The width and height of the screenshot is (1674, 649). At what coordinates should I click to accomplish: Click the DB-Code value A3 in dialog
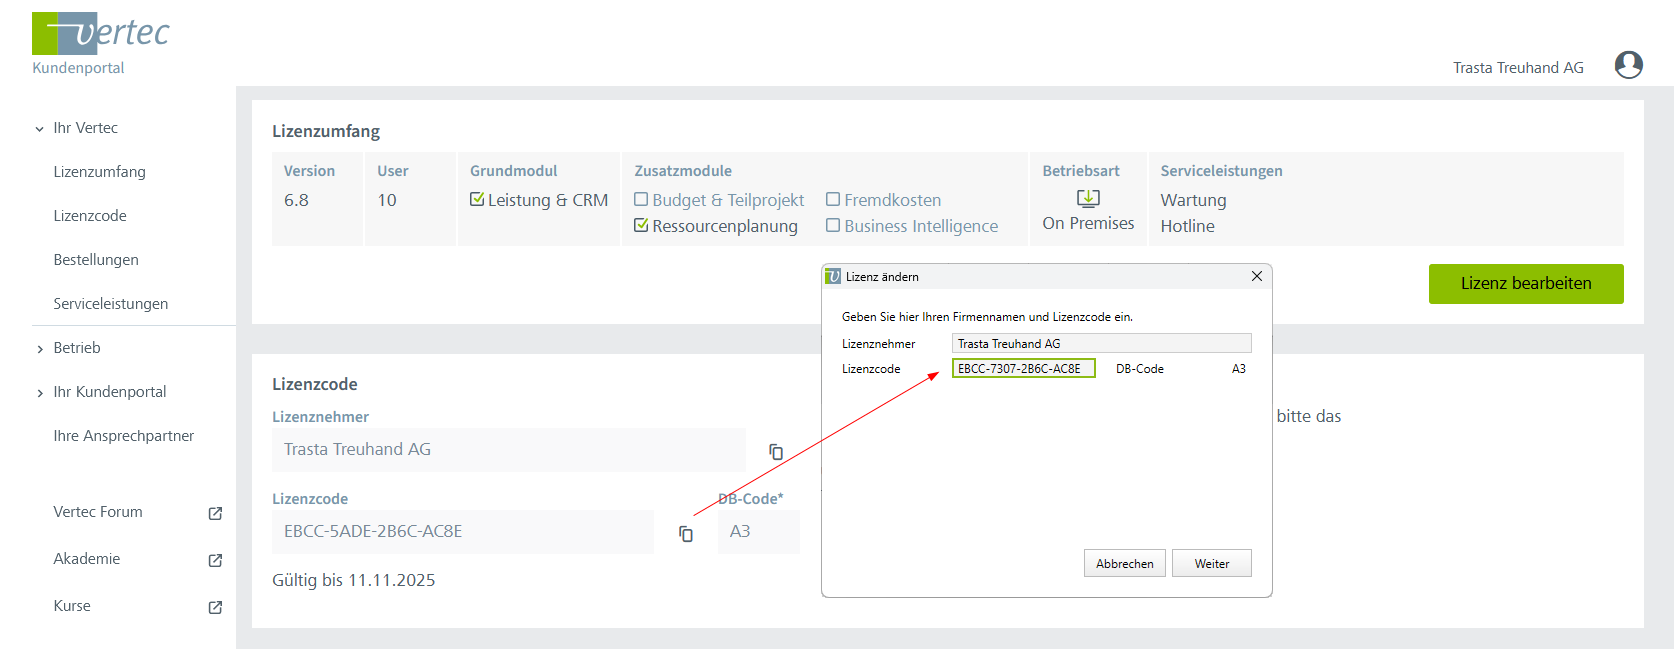[x=1239, y=369]
